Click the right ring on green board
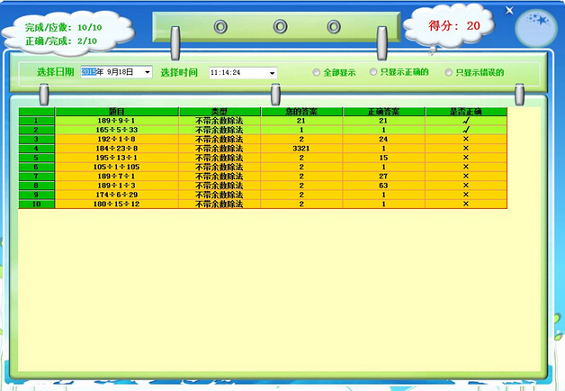Viewport: 565px width, 391px height. (x=334, y=27)
